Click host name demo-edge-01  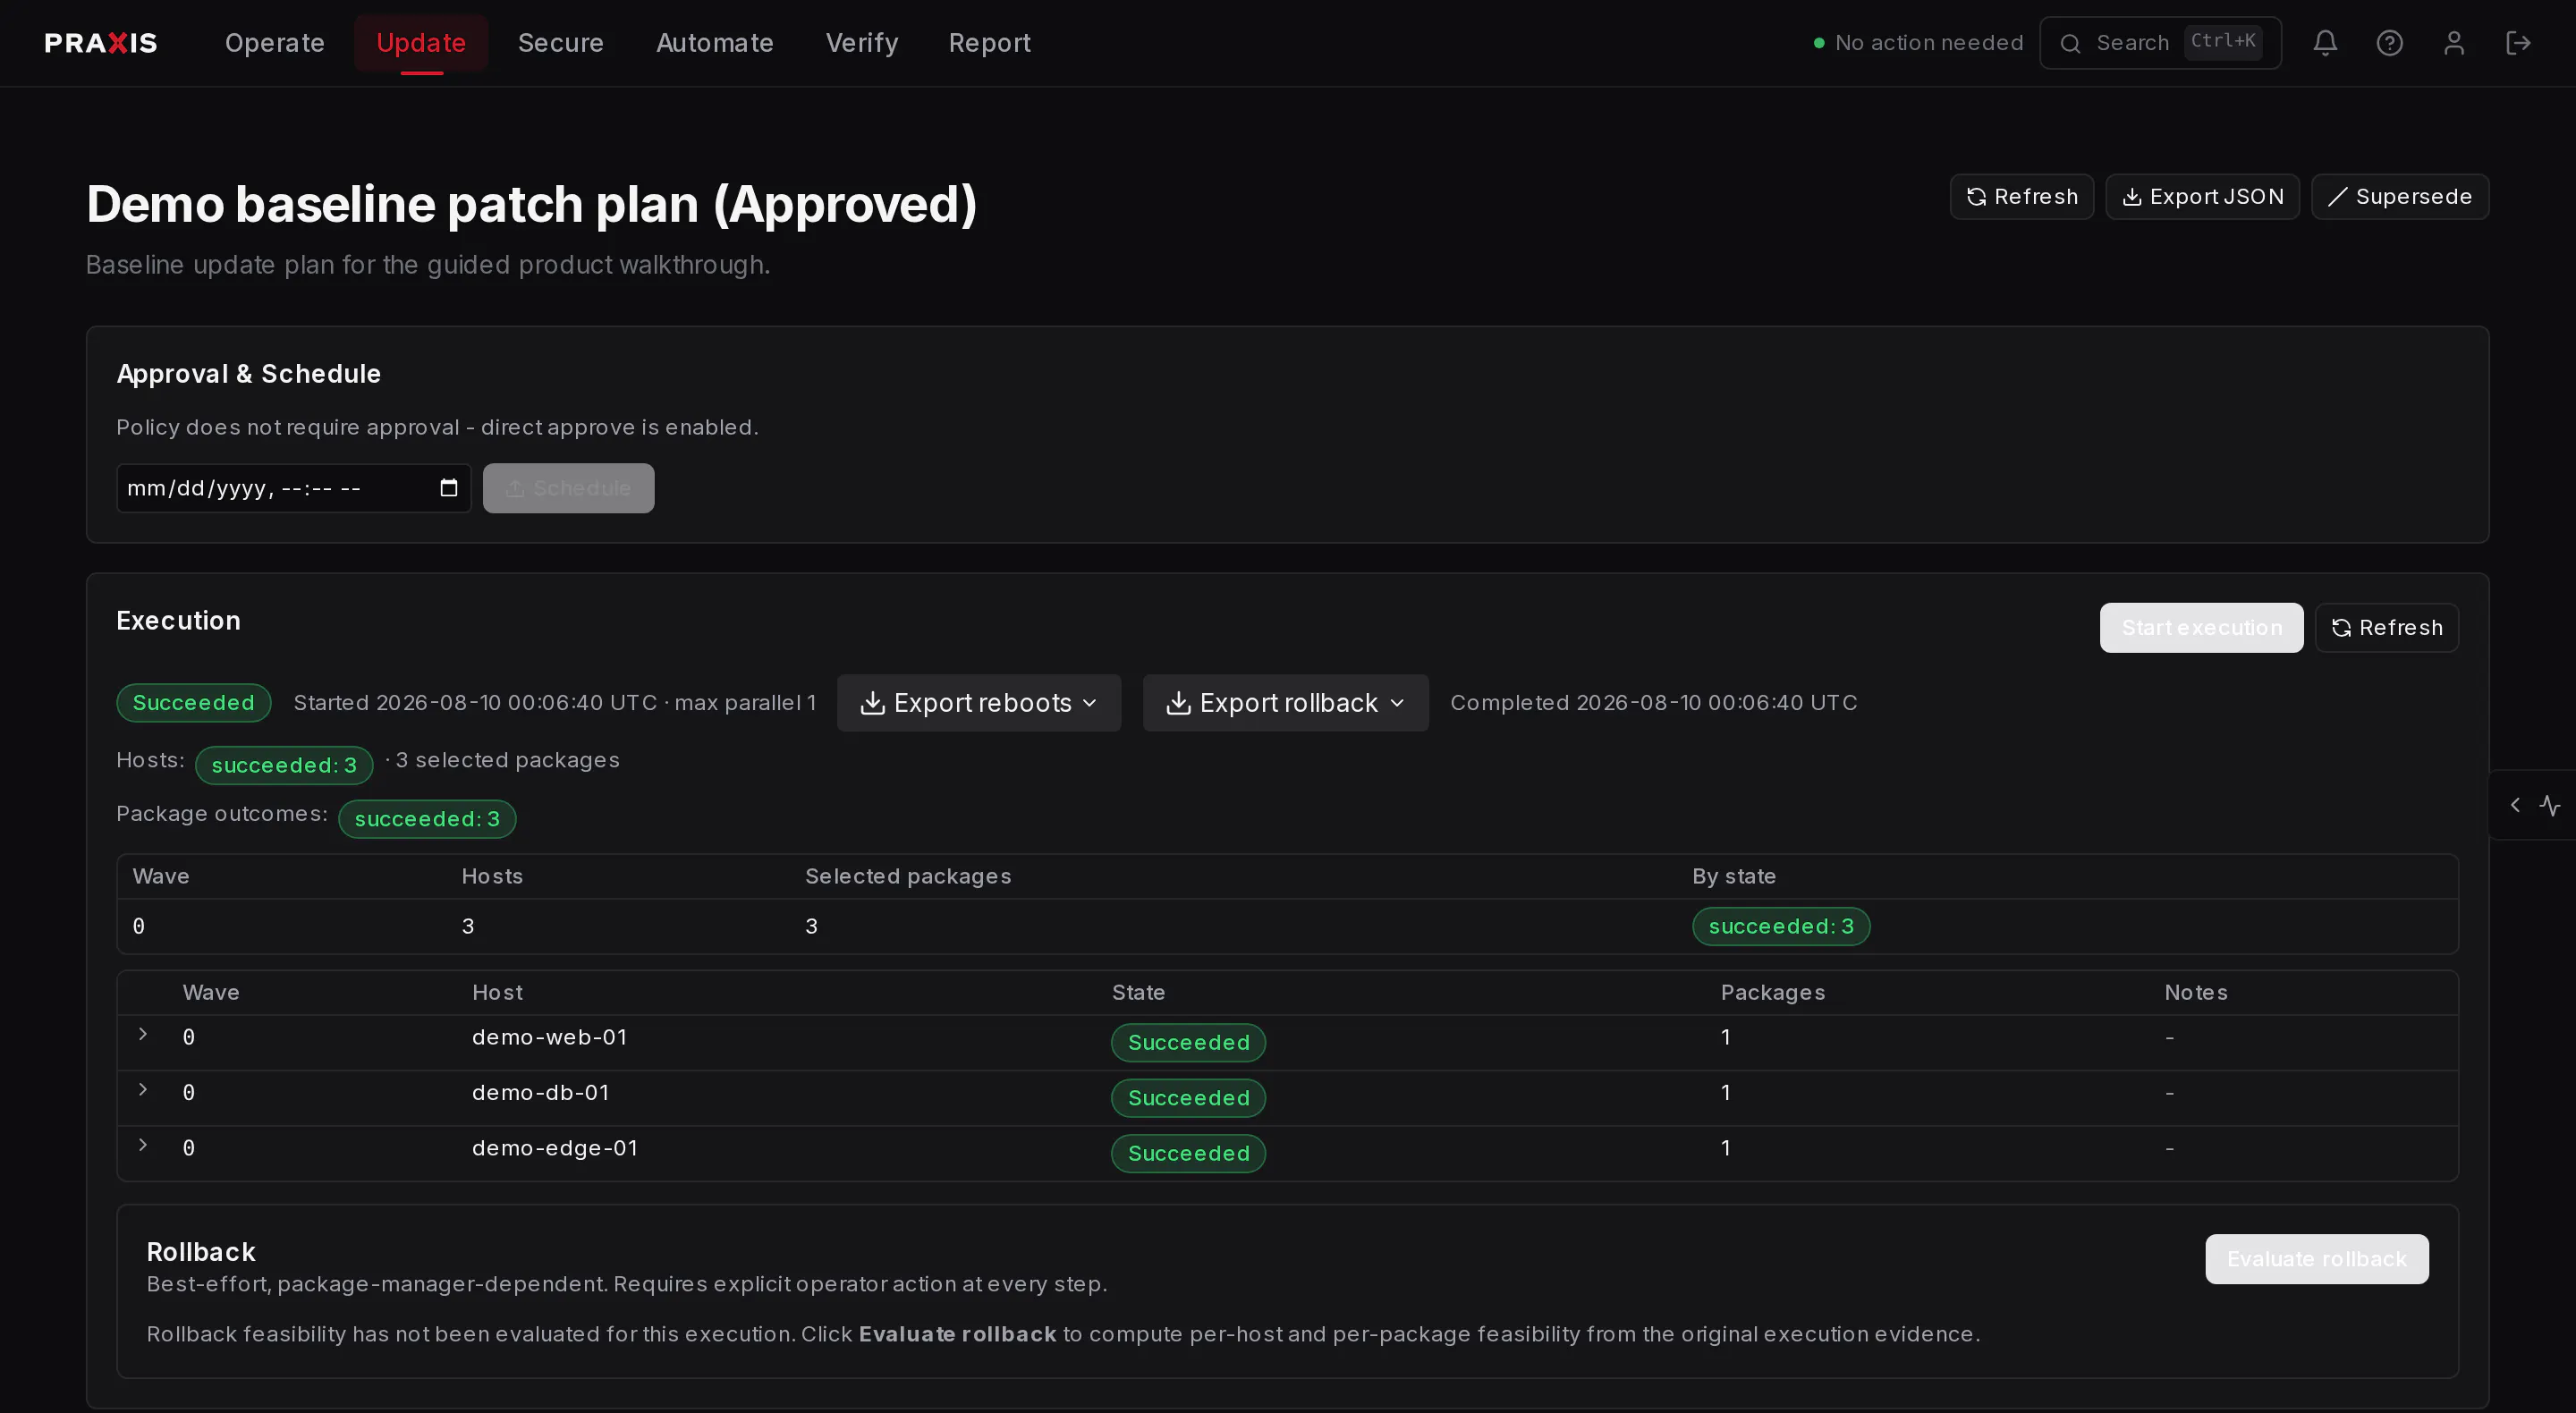pos(554,1148)
